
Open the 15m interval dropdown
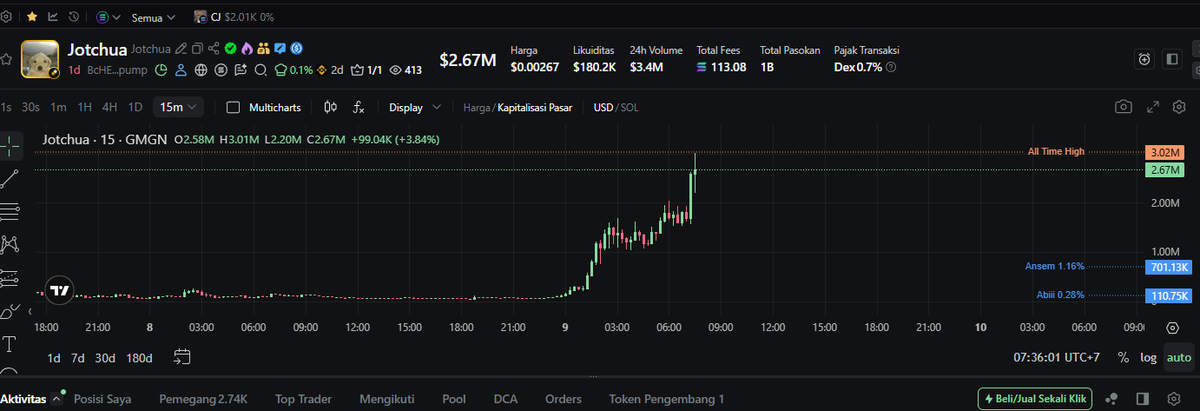coord(179,107)
